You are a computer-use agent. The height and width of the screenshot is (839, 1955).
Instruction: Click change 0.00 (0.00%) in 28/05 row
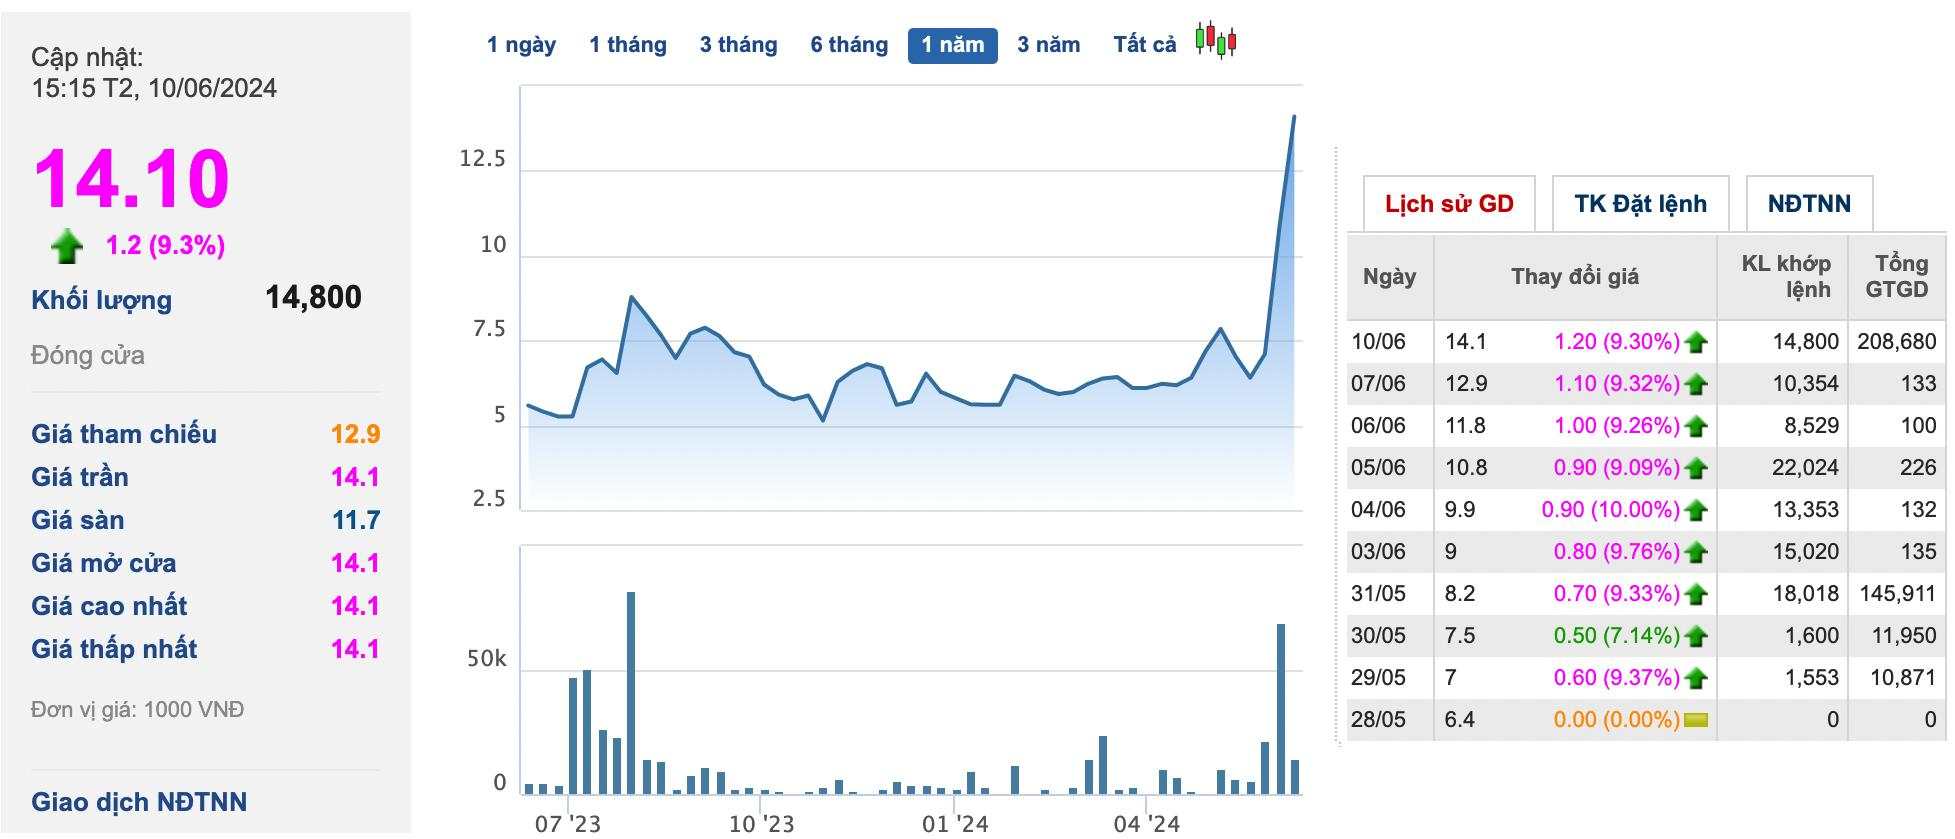point(1616,720)
